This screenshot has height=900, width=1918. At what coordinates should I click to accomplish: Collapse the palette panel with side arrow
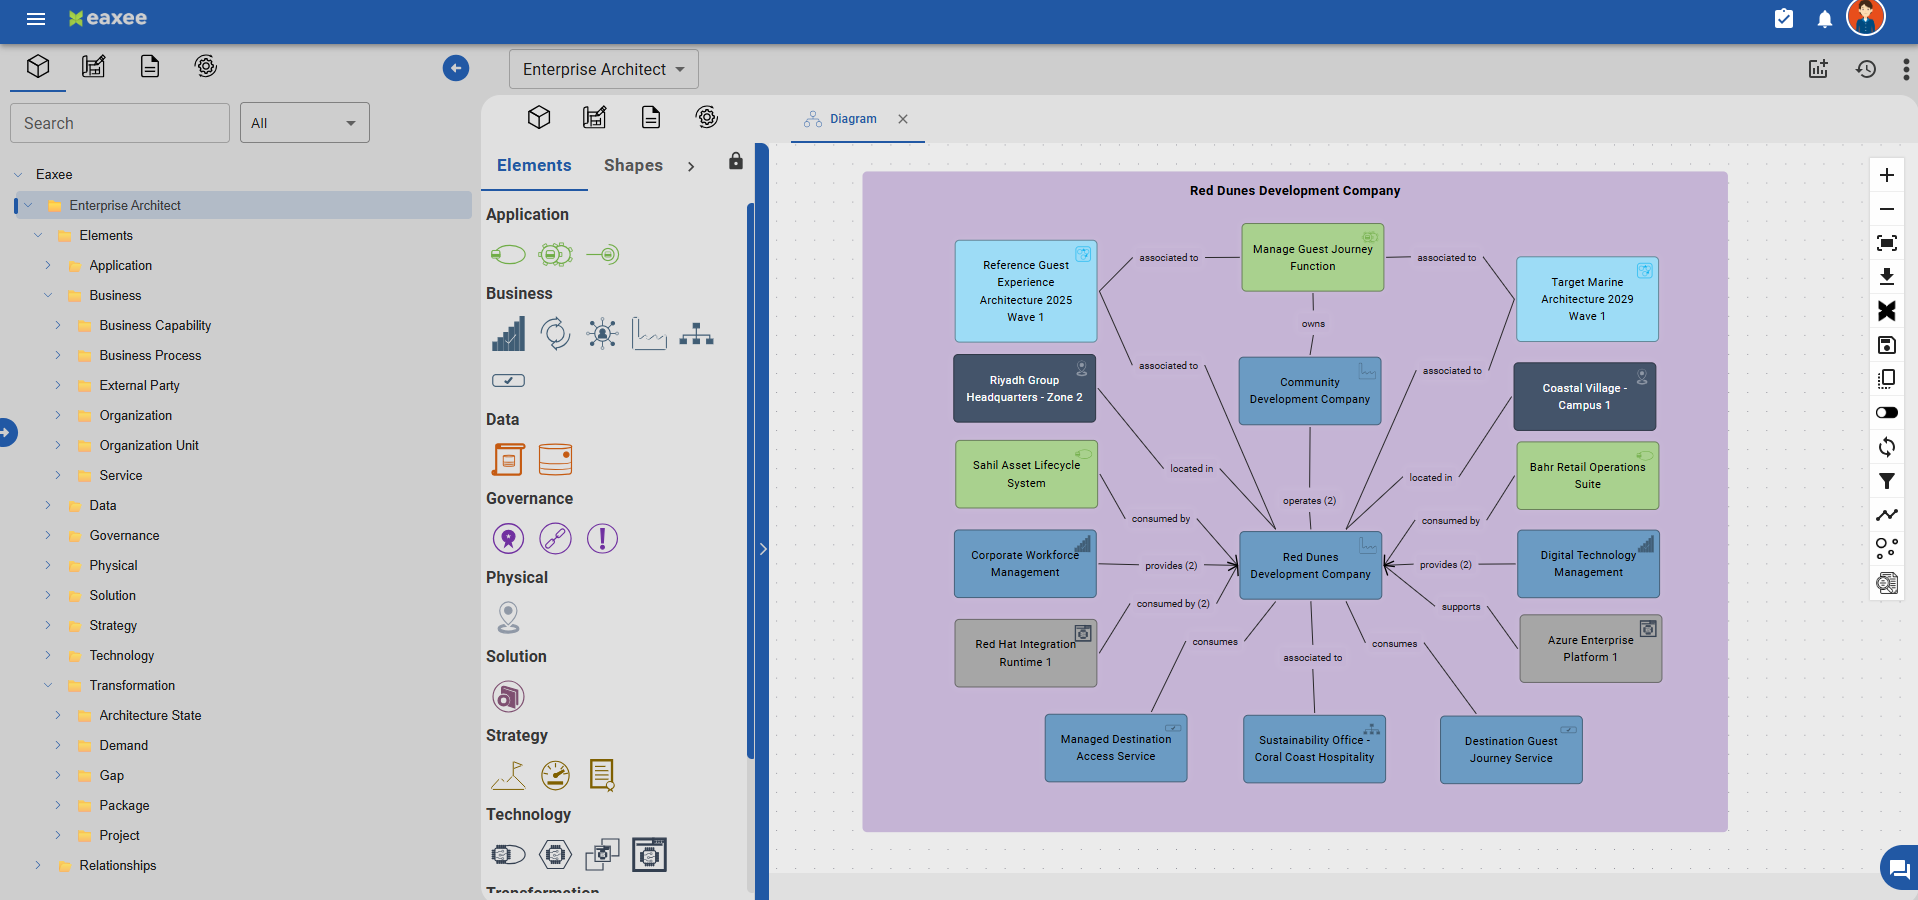tap(762, 549)
